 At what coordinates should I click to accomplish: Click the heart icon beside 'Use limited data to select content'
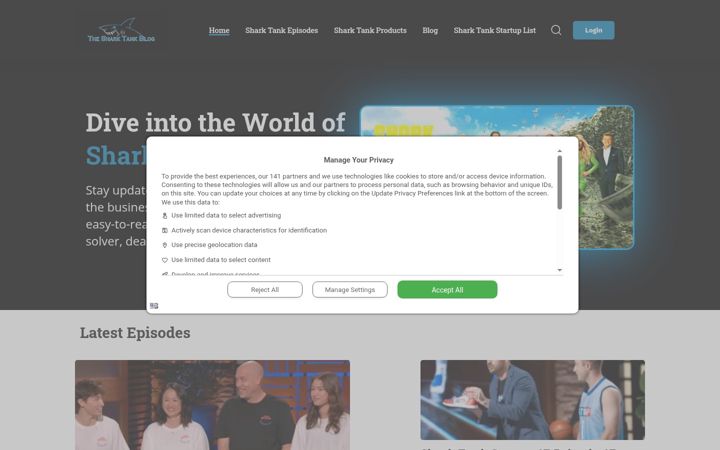pyautogui.click(x=165, y=260)
